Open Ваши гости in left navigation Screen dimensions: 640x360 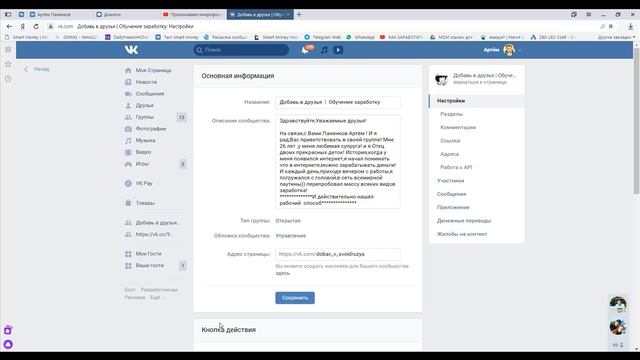150,266
